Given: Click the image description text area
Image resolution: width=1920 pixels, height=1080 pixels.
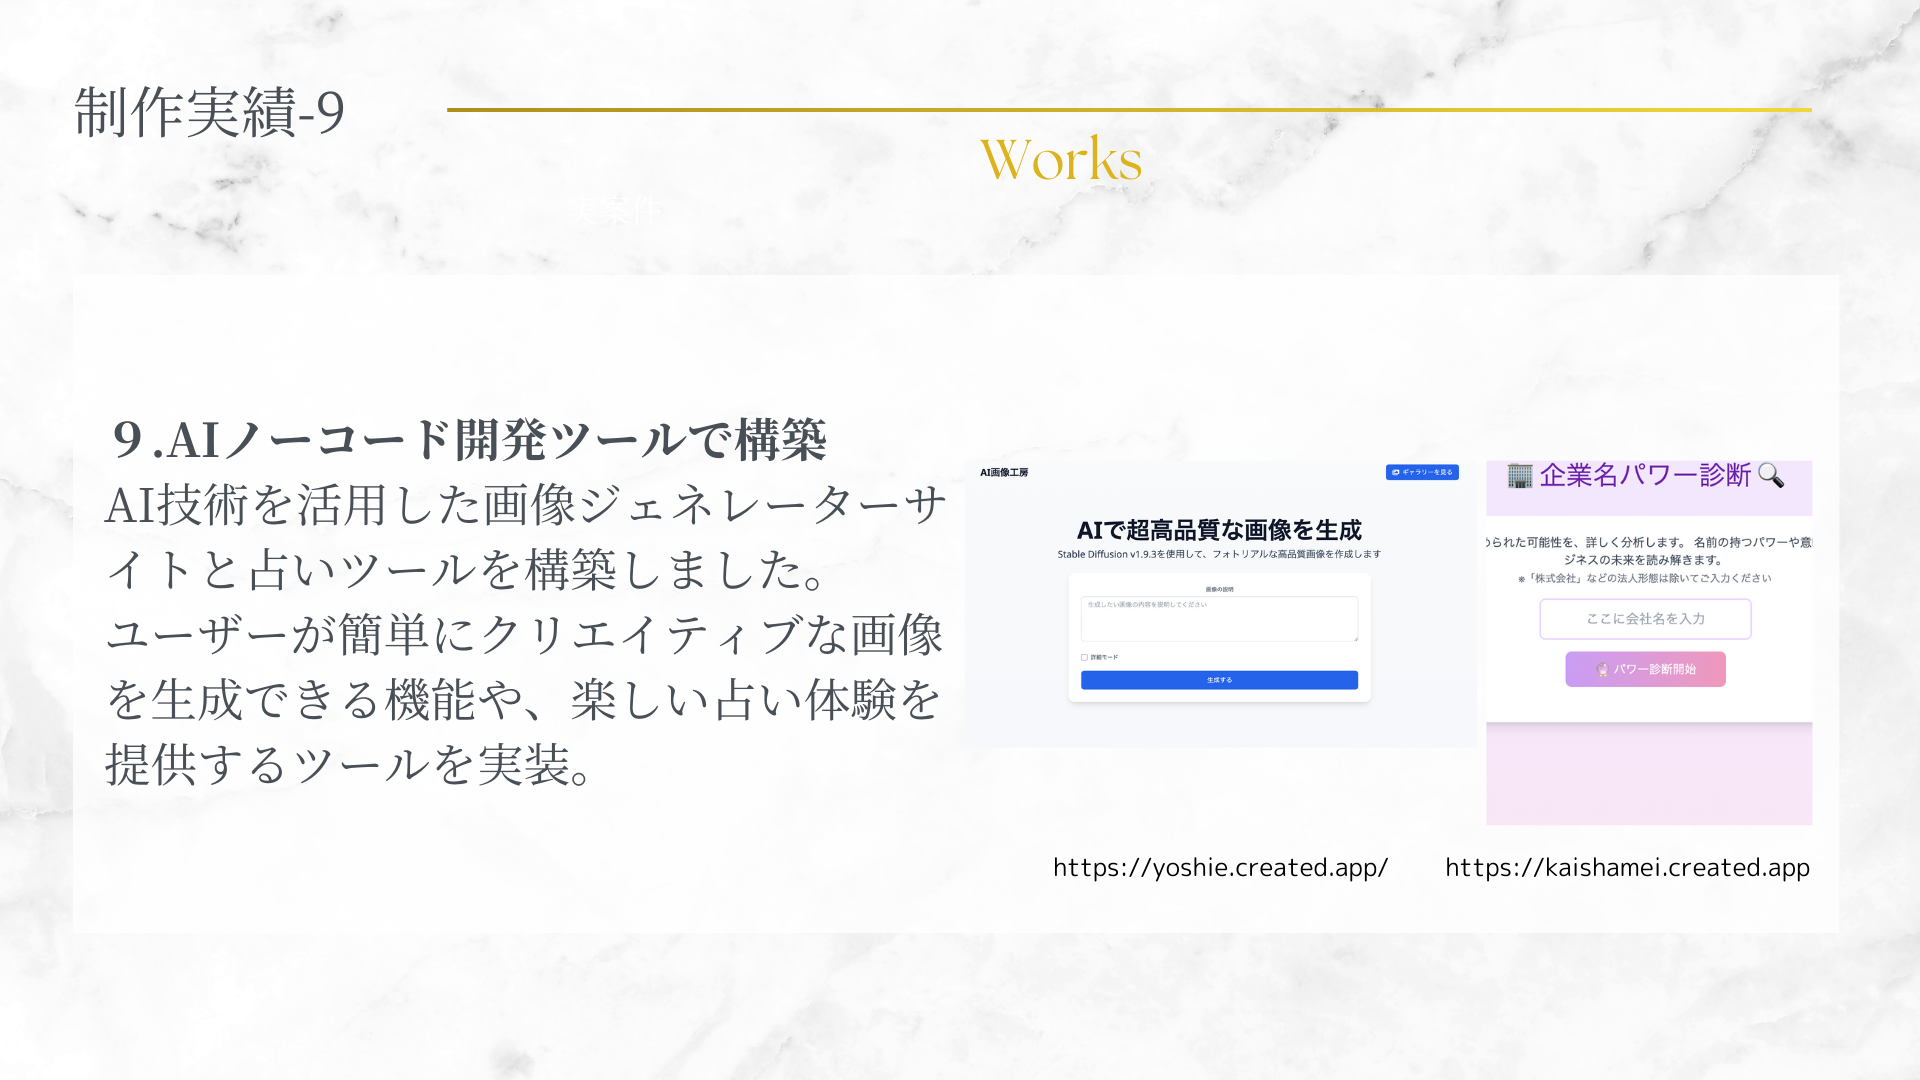Looking at the screenshot, I should coord(1219,619).
